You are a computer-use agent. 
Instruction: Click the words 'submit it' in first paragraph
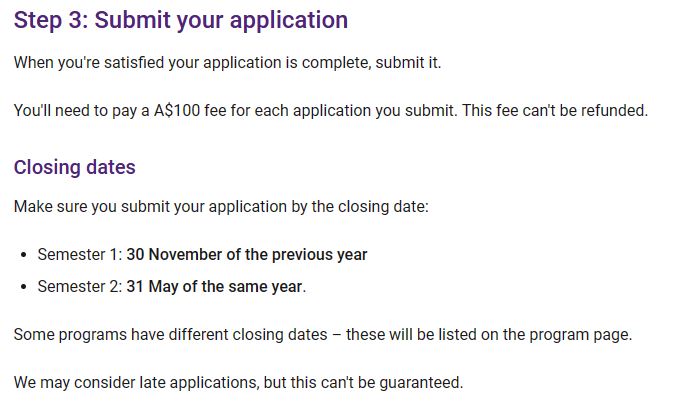(x=407, y=63)
